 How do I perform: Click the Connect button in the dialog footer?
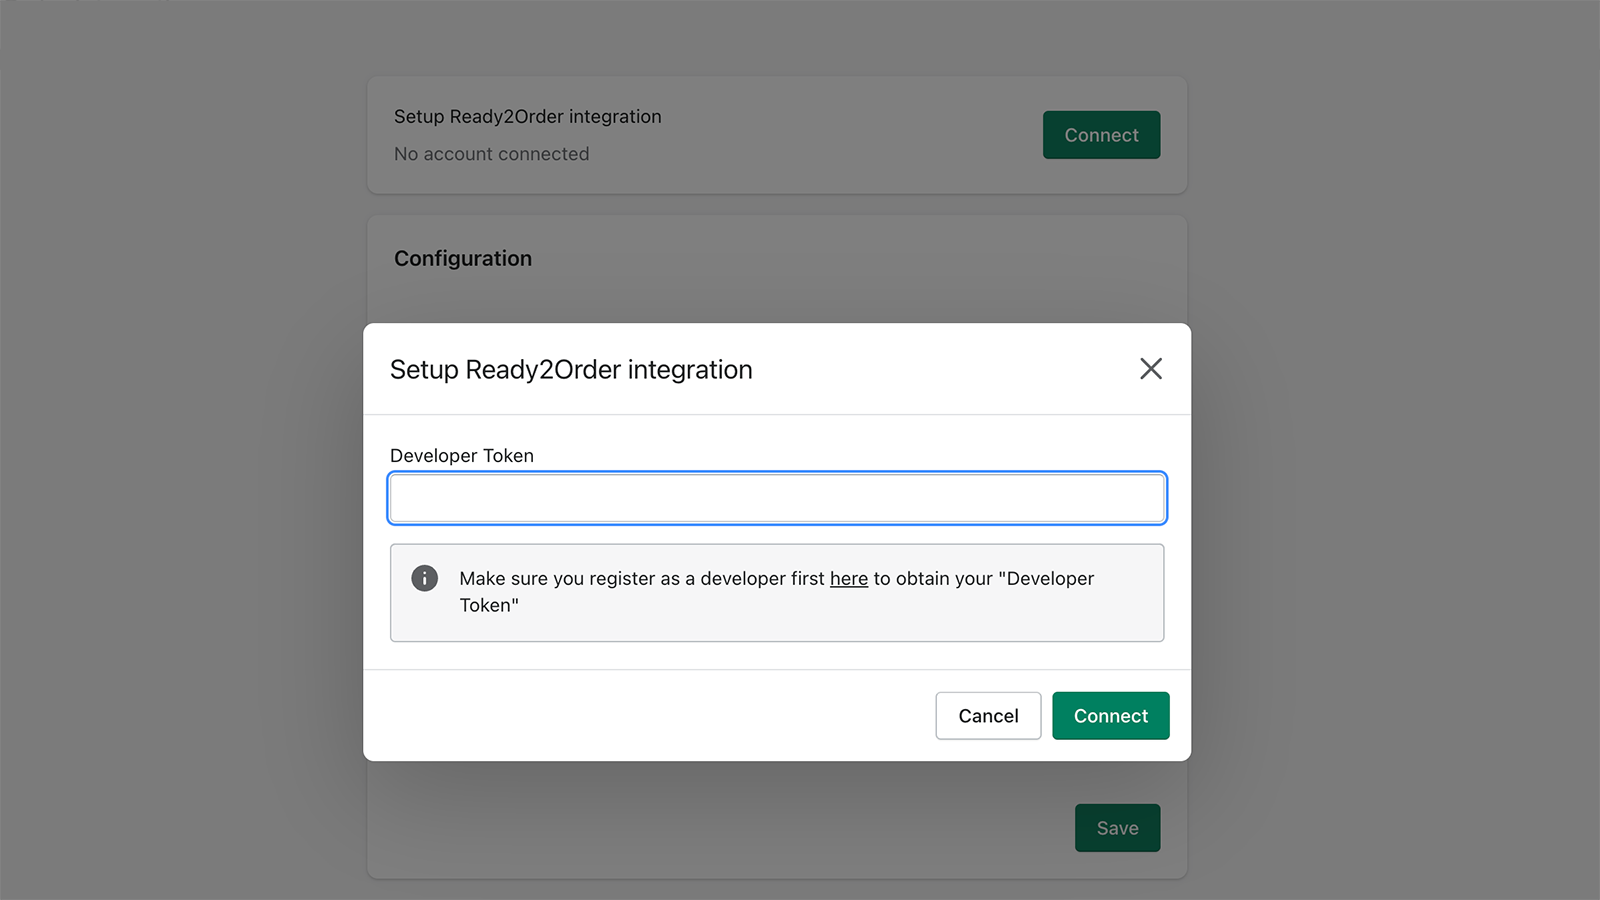[x=1110, y=716]
